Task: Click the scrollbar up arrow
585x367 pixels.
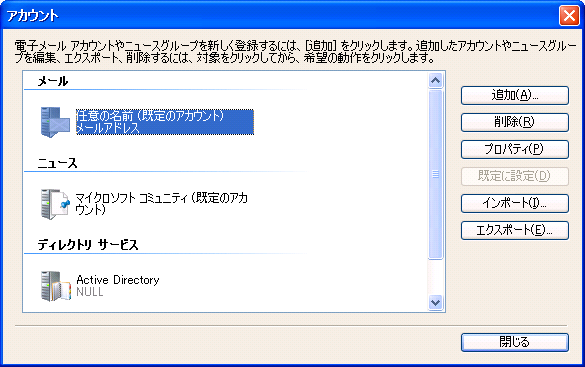Action: [435, 80]
